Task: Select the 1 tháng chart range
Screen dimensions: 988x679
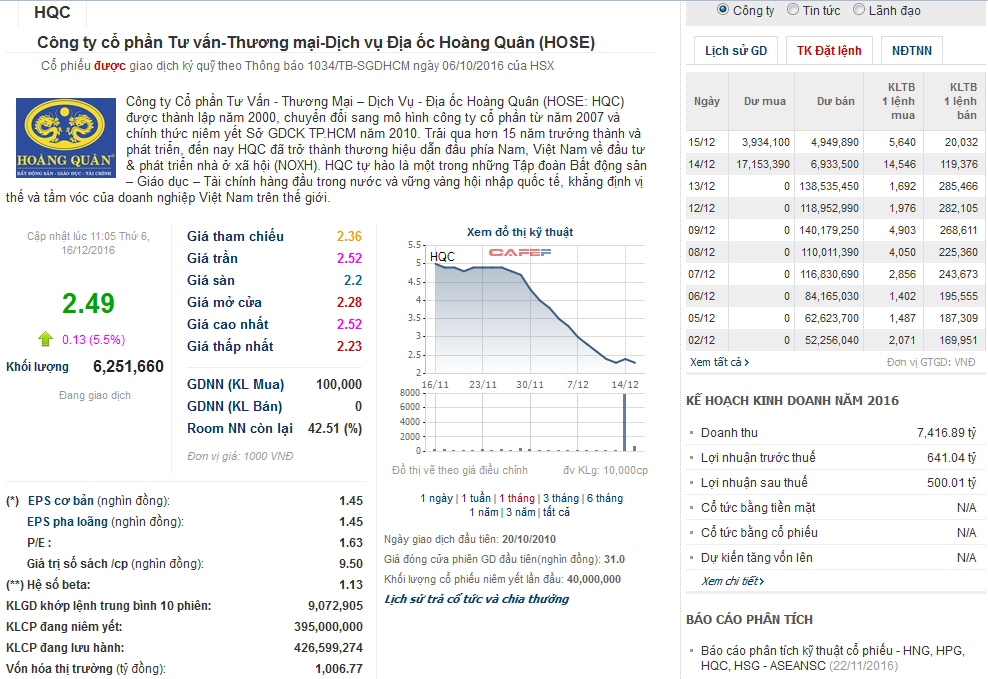Action: 517,498
